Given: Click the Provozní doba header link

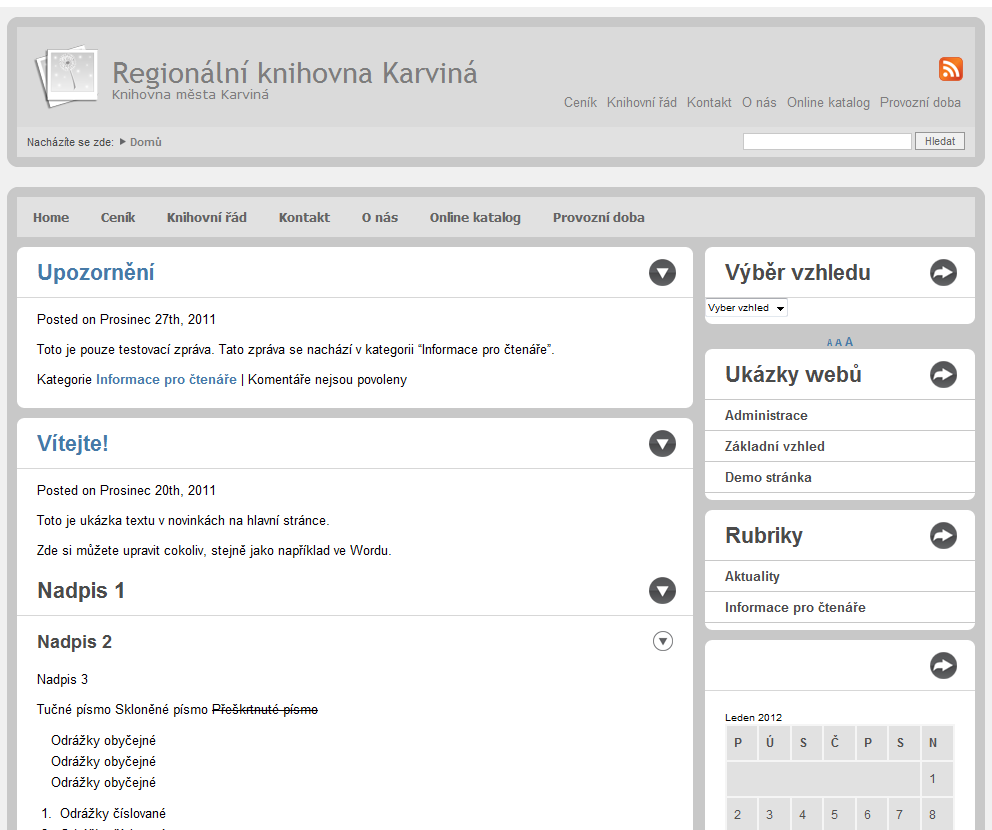Looking at the screenshot, I should [x=920, y=102].
